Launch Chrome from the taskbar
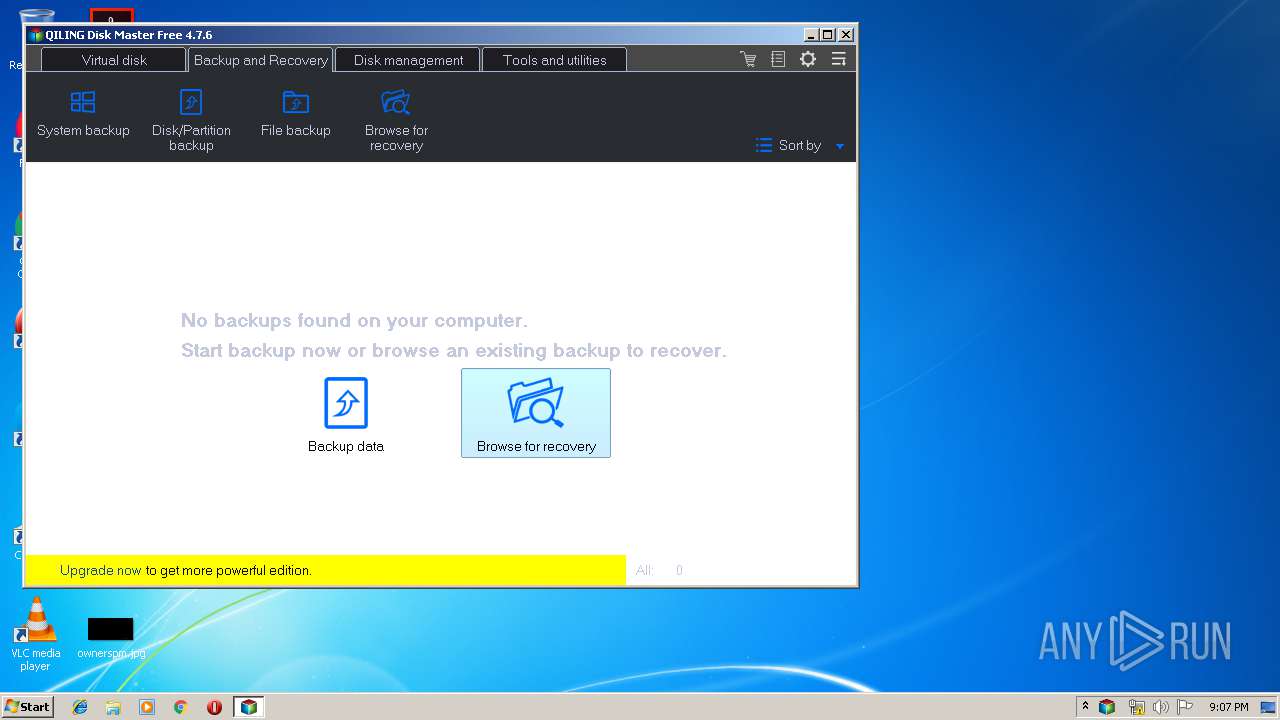 click(x=180, y=707)
